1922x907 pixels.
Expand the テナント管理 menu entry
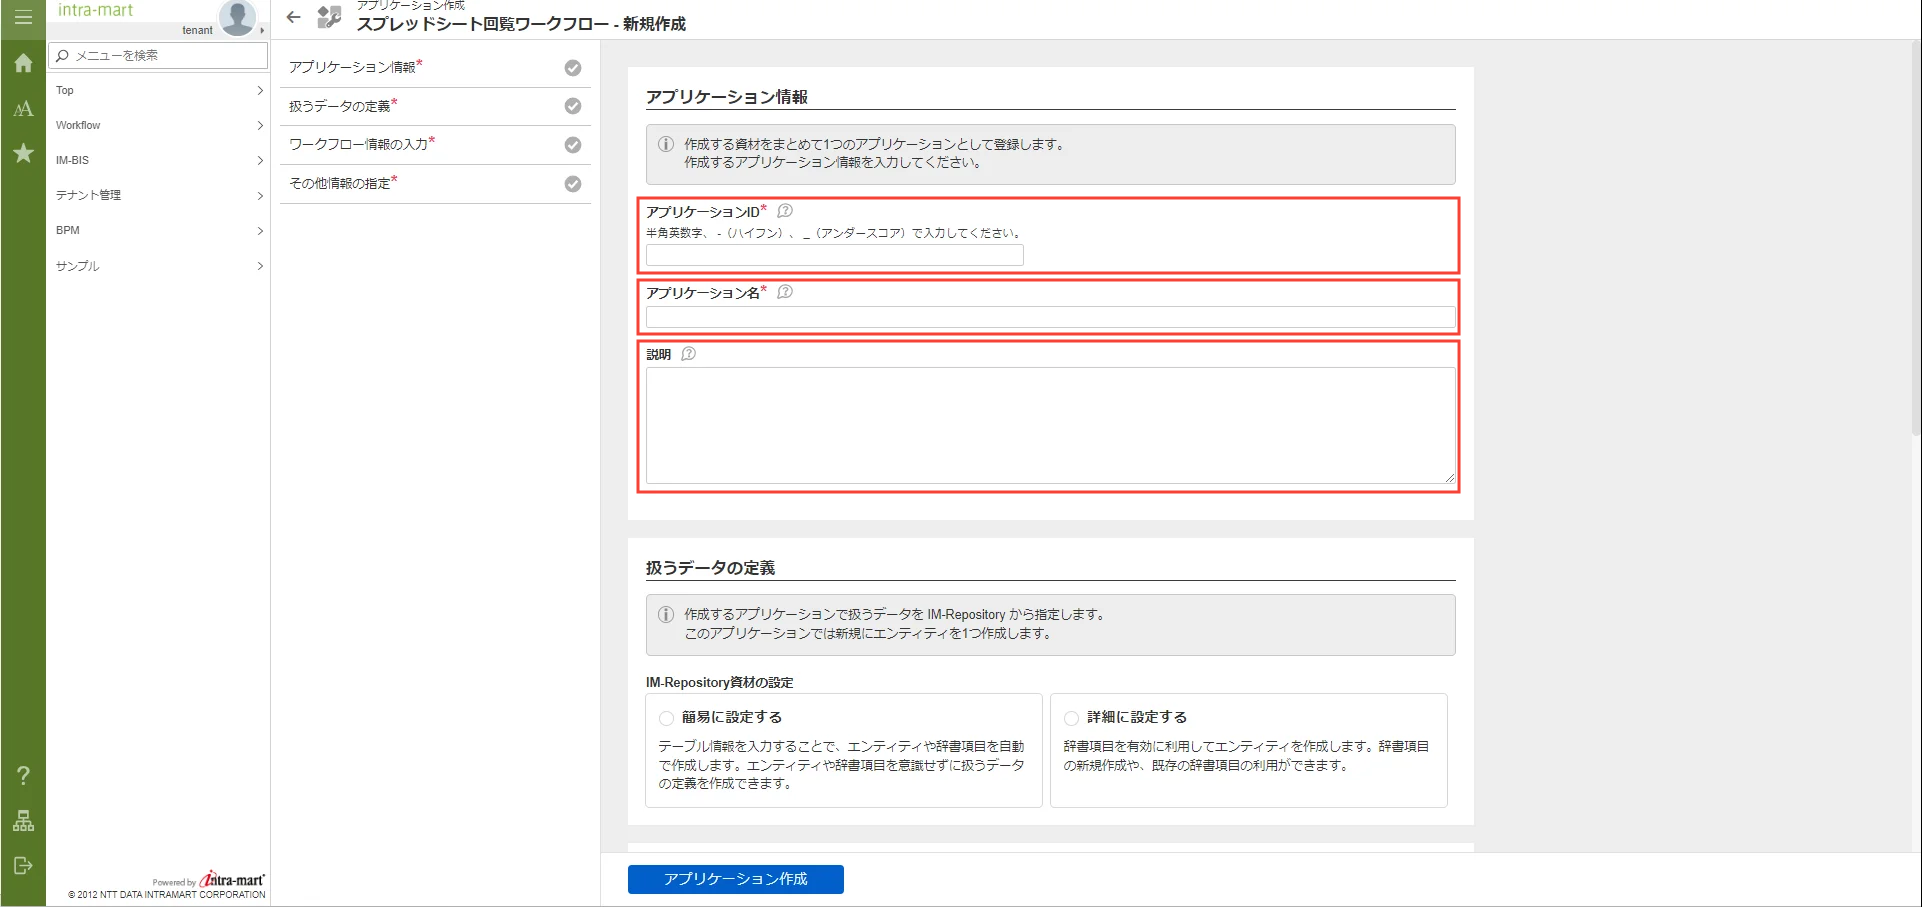(x=159, y=195)
